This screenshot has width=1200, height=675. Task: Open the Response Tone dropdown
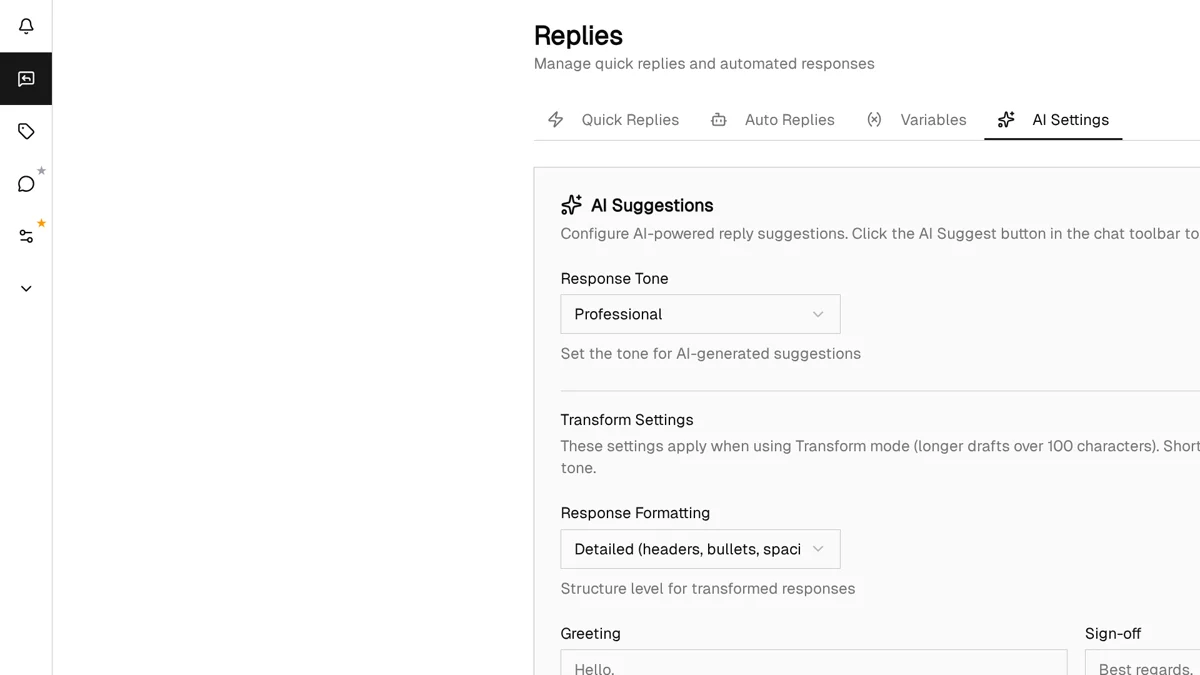700,313
